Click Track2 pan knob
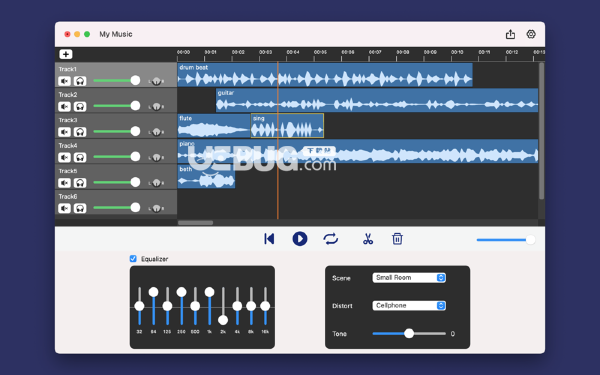 click(156, 106)
